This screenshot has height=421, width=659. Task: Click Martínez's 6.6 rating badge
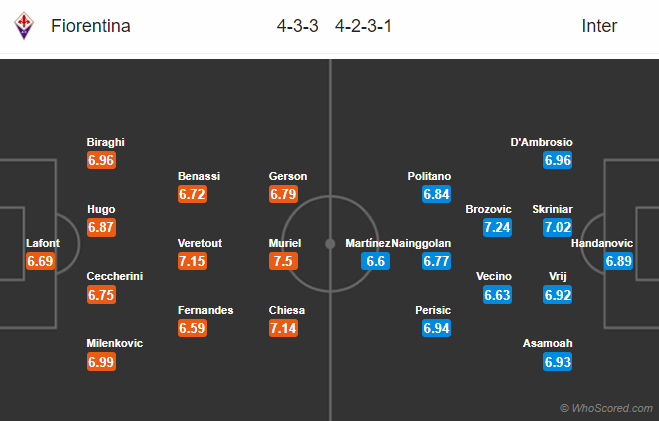pos(375,261)
